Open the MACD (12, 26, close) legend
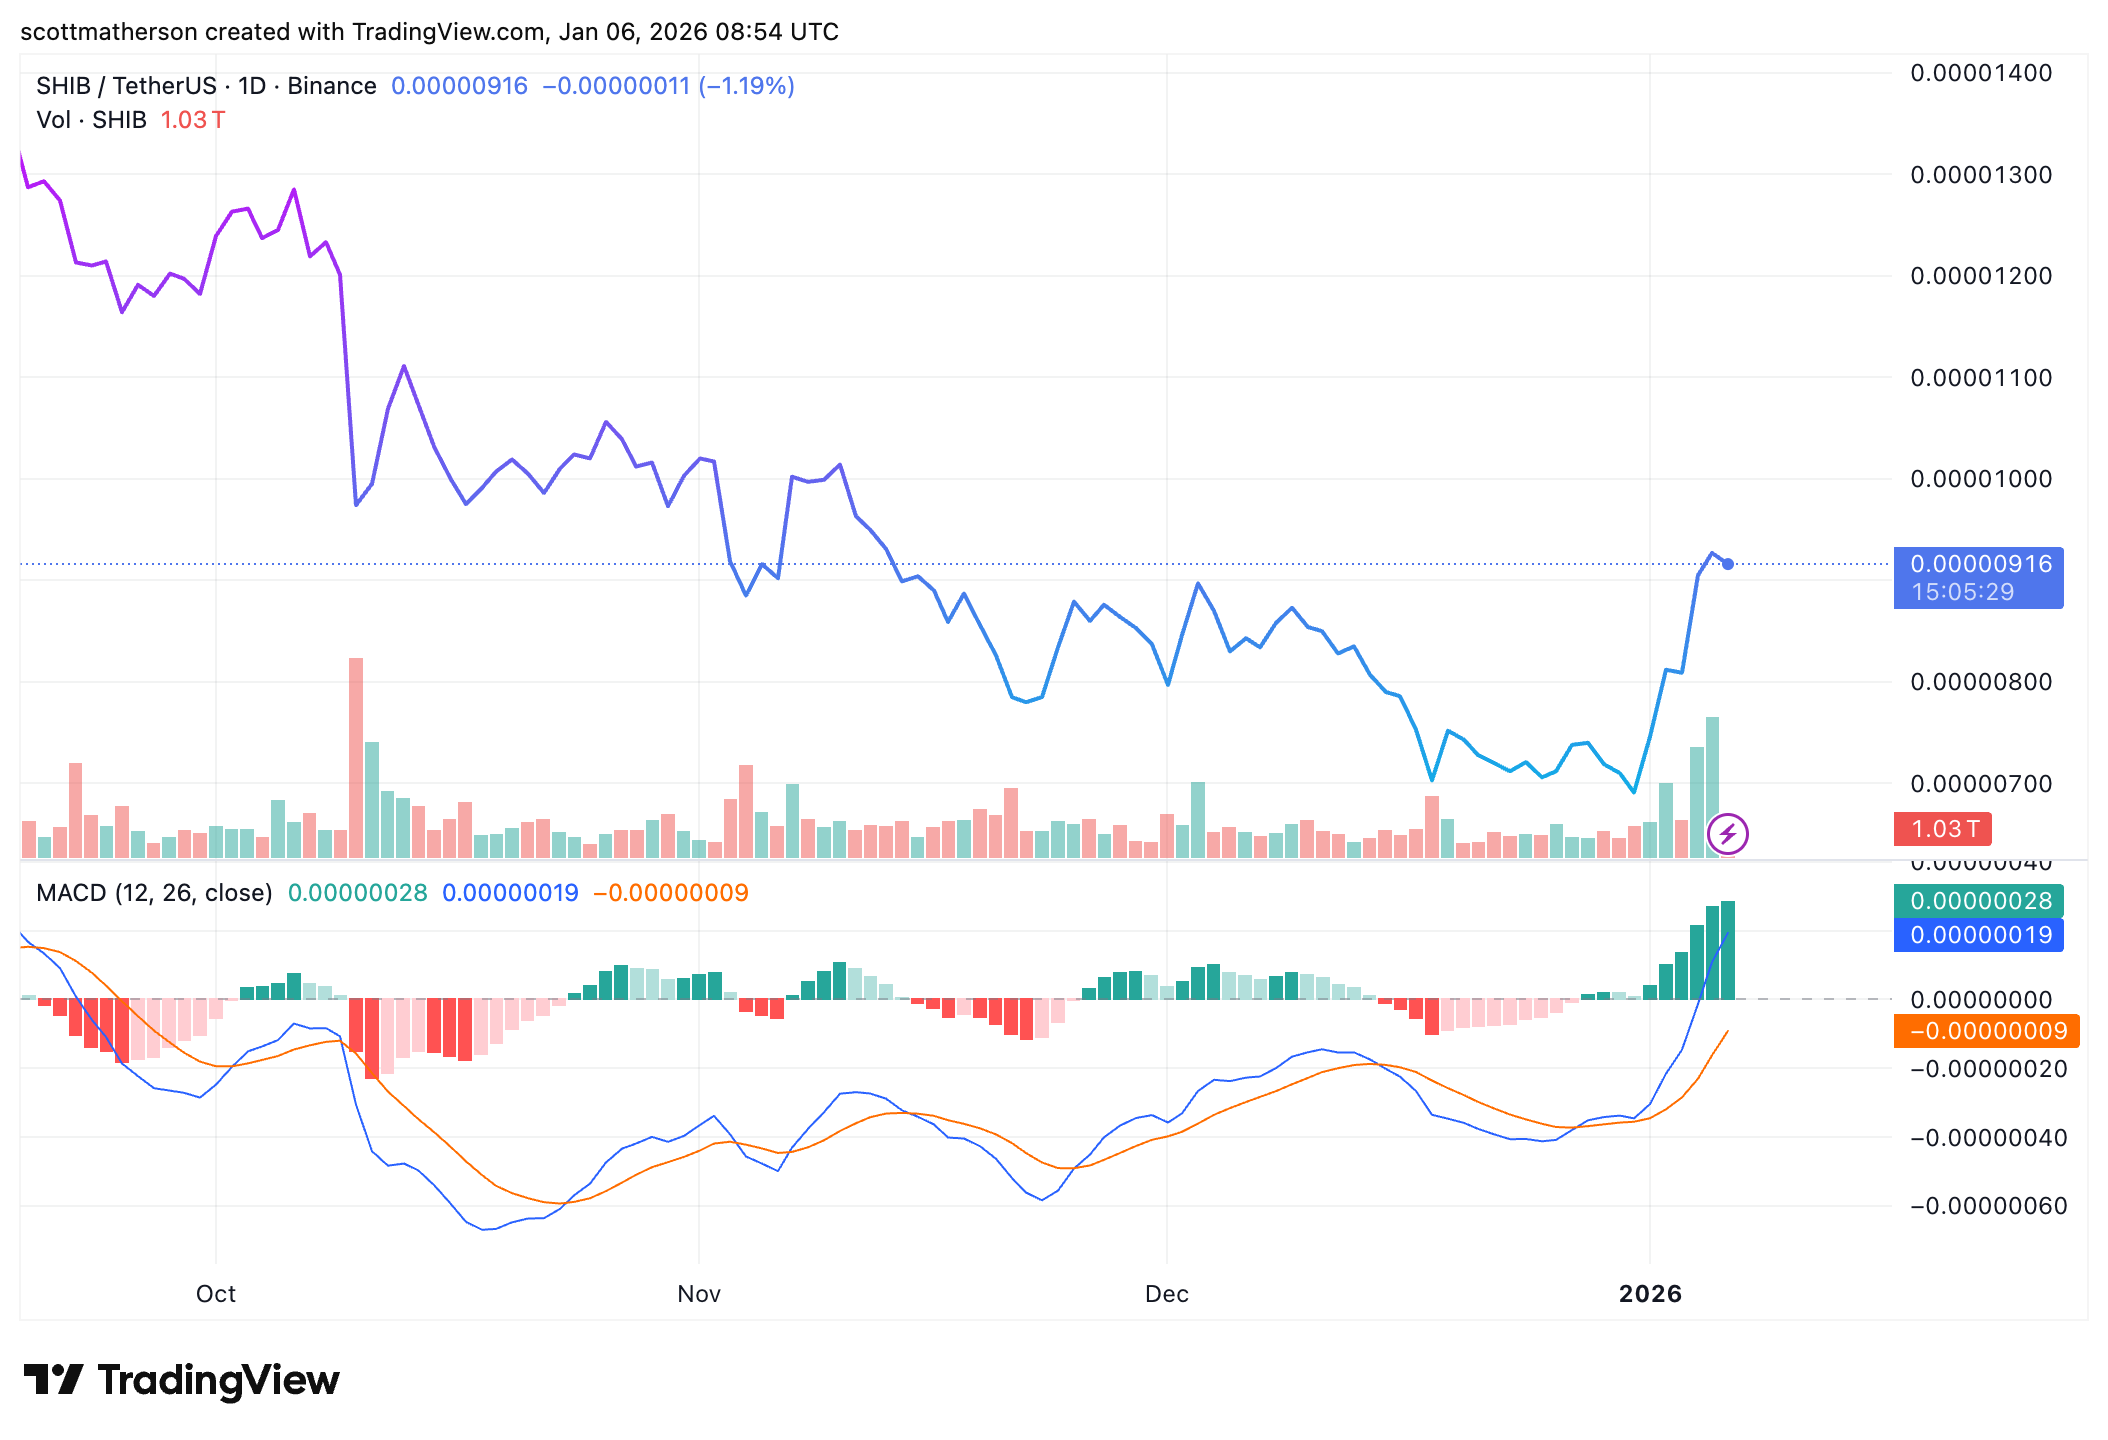This screenshot has height=1440, width=2108. click(x=154, y=893)
